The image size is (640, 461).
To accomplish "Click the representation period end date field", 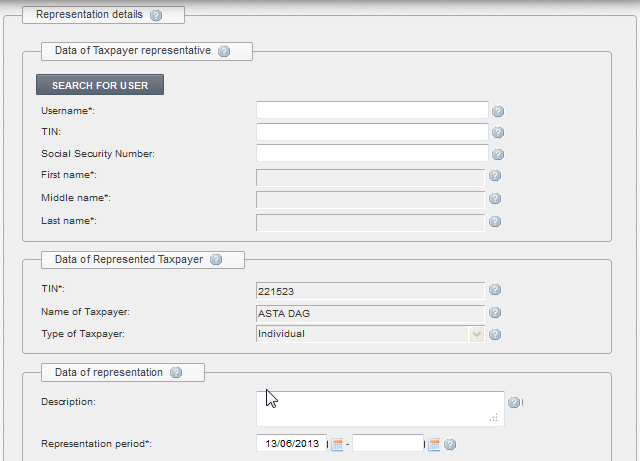I will pos(388,443).
